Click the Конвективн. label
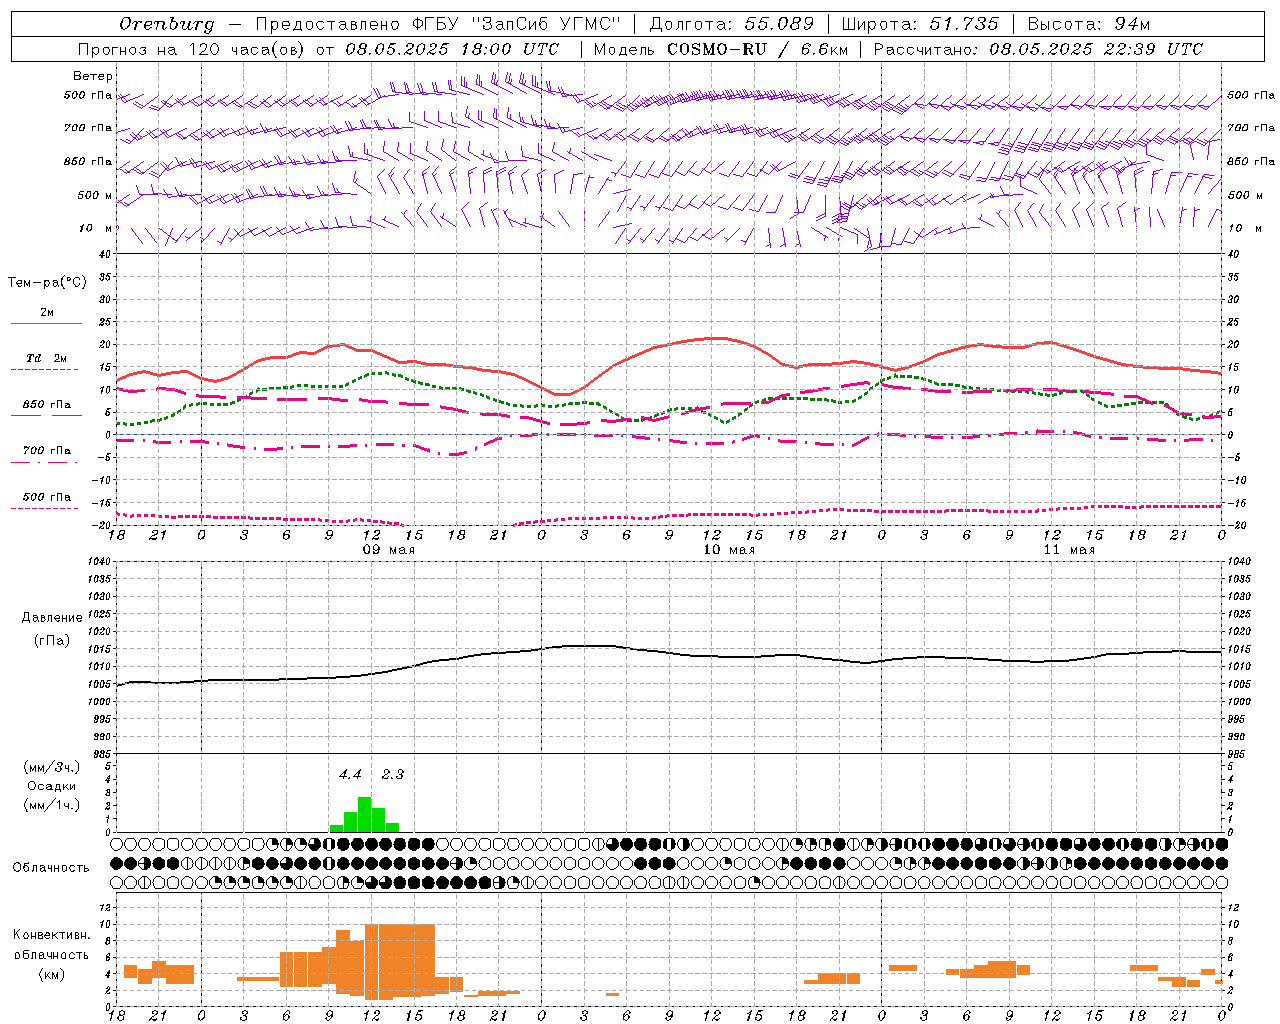The height and width of the screenshot is (1024, 1280). [51, 935]
